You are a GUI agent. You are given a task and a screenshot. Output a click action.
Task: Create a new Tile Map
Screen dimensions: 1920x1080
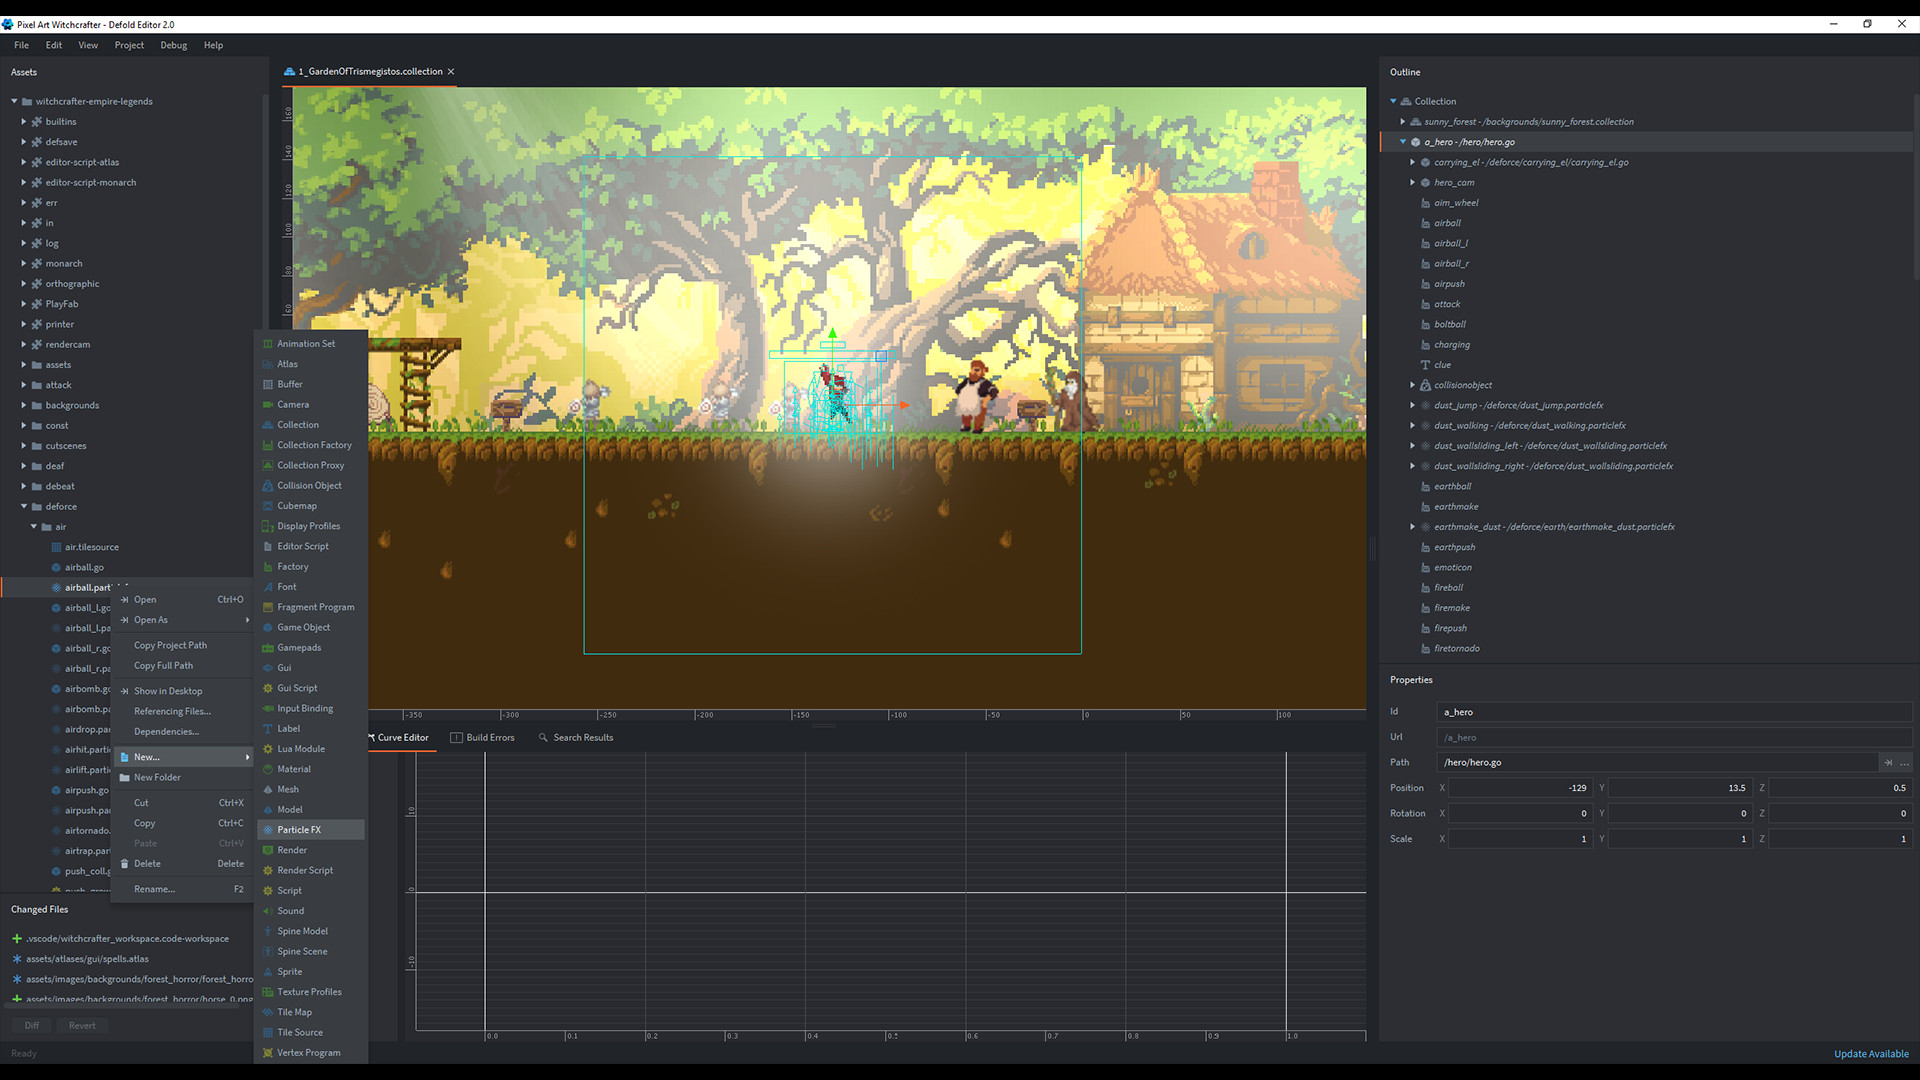coord(295,1011)
